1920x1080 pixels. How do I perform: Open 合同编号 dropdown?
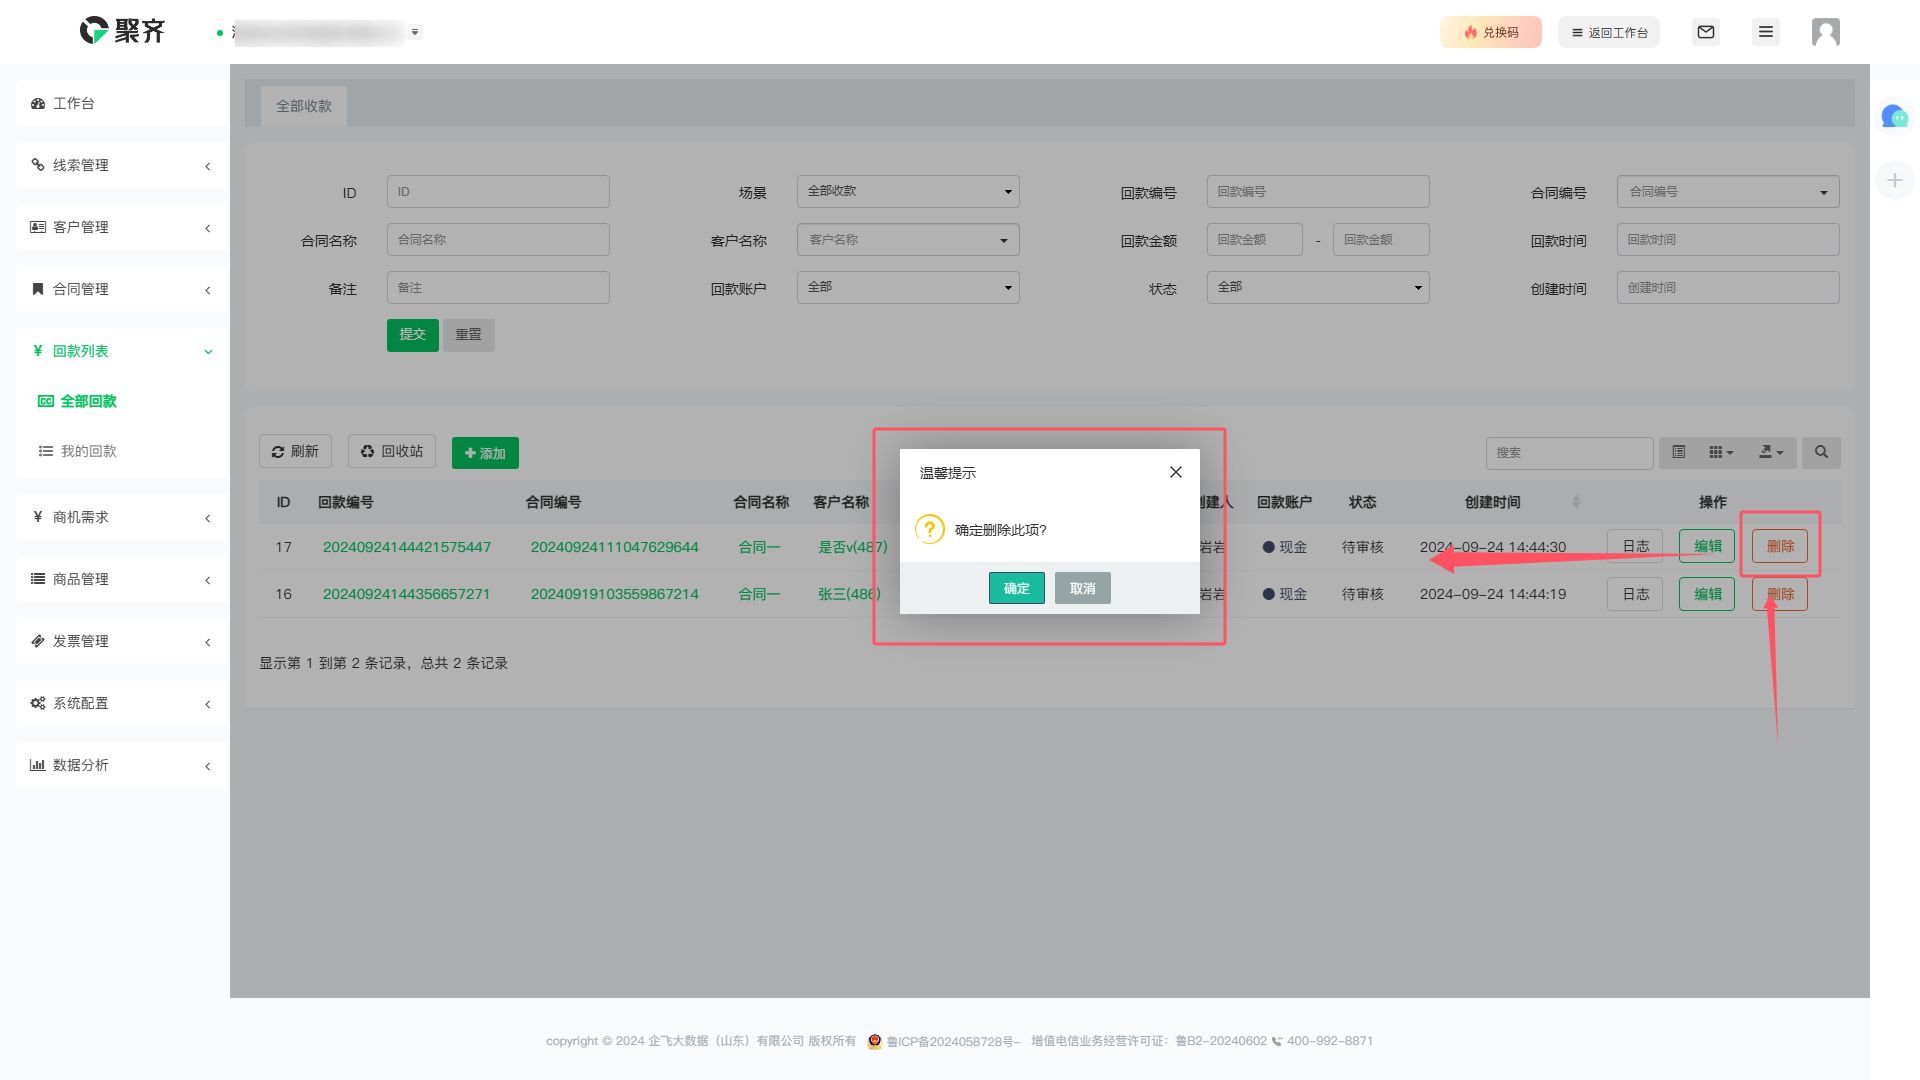point(1728,191)
